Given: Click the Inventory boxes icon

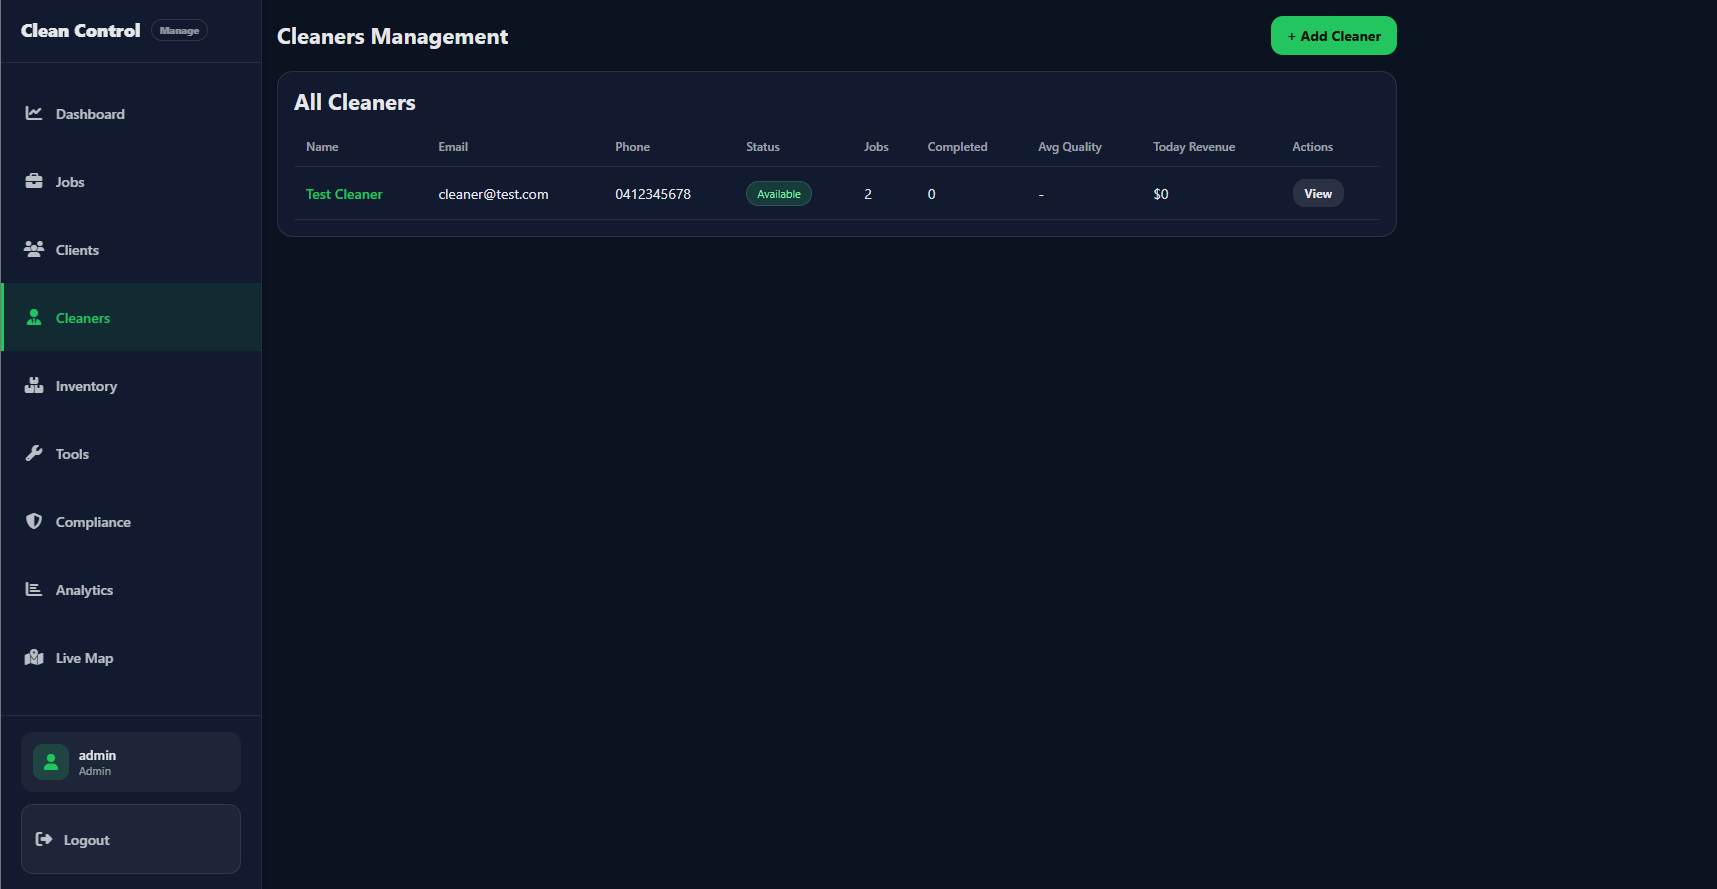Looking at the screenshot, I should point(34,385).
